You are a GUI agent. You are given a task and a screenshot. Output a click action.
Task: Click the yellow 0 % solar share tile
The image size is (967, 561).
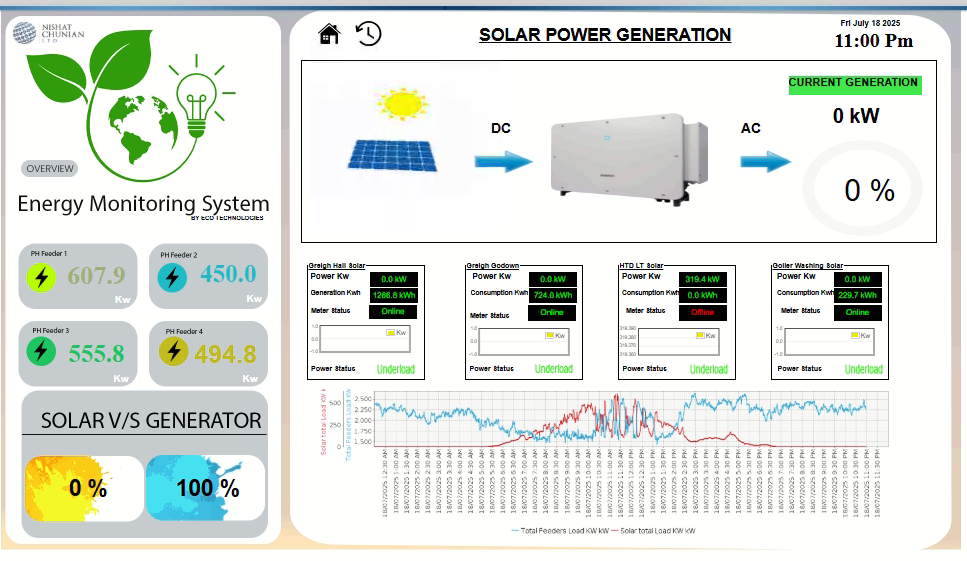click(x=84, y=488)
